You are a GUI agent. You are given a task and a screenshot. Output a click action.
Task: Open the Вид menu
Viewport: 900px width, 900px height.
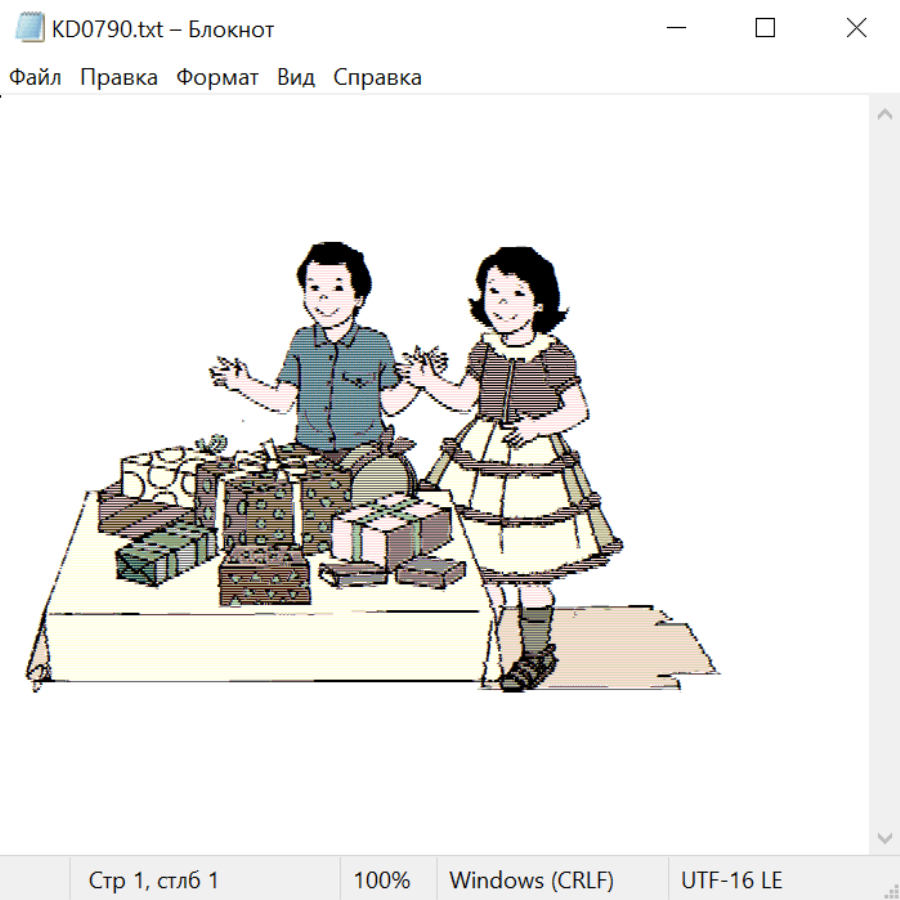[x=296, y=78]
